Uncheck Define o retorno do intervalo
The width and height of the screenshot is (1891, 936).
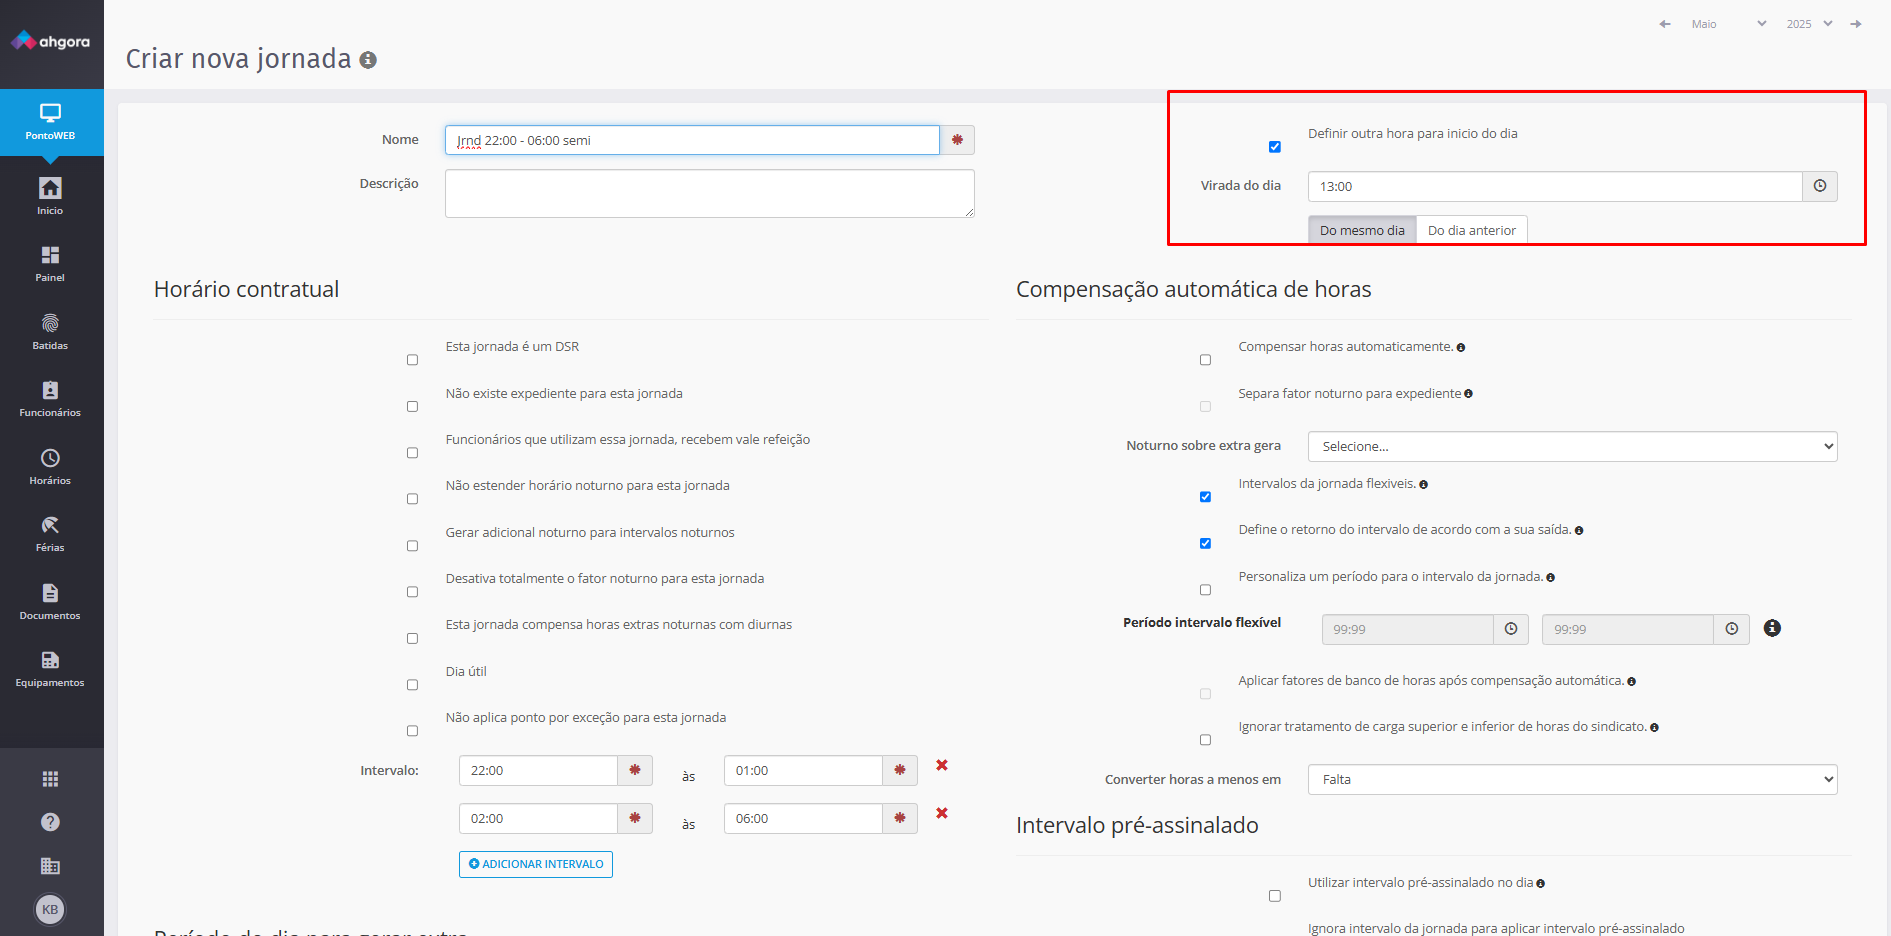1205,544
